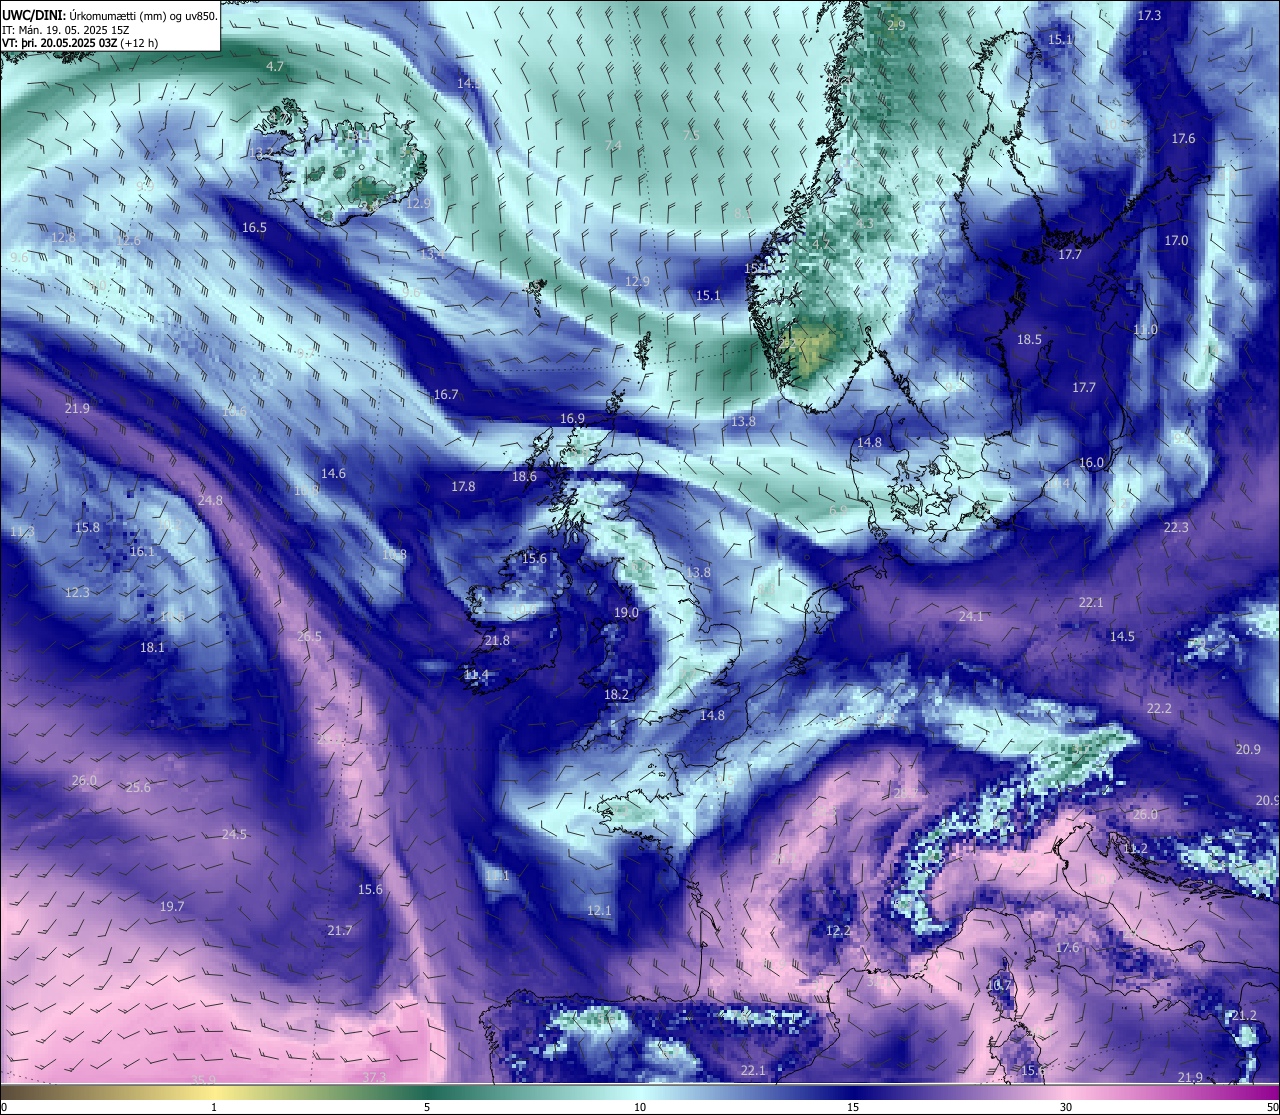Click the 17.8 value on the map
Viewport: 1280px width, 1115px height.
click(463, 487)
